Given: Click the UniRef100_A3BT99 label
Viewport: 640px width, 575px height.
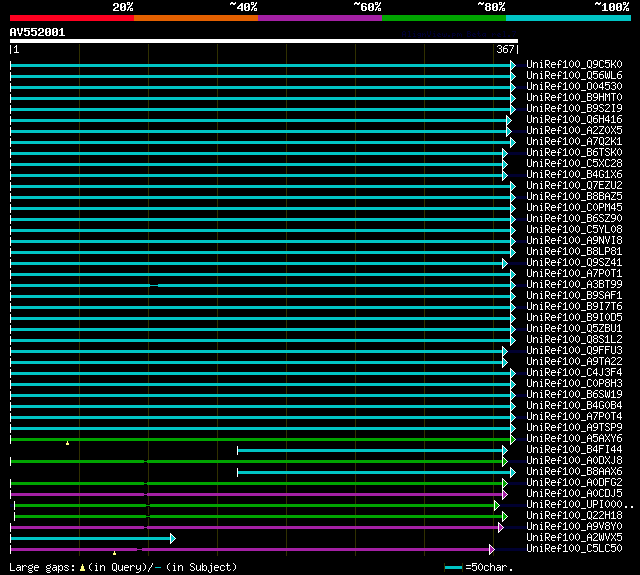Looking at the screenshot, I should point(574,285).
